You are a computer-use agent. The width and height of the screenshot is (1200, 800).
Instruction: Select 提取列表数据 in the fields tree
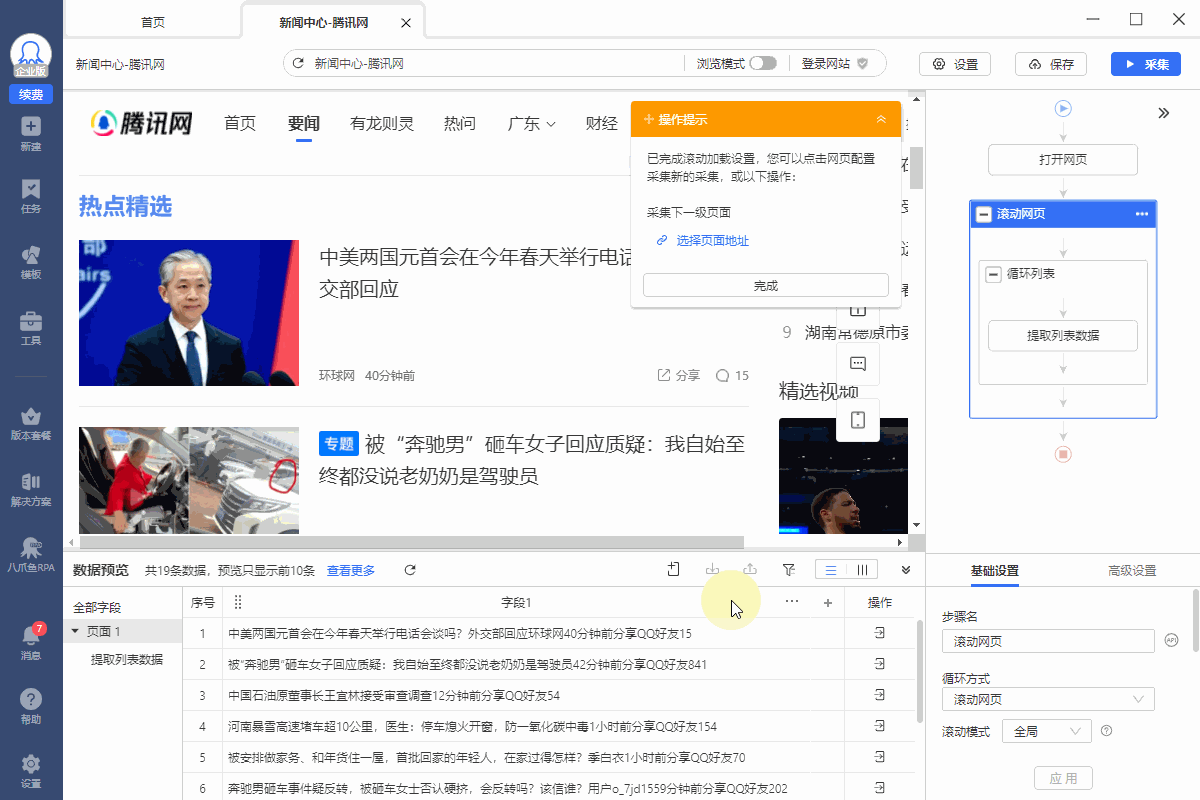pos(127,660)
